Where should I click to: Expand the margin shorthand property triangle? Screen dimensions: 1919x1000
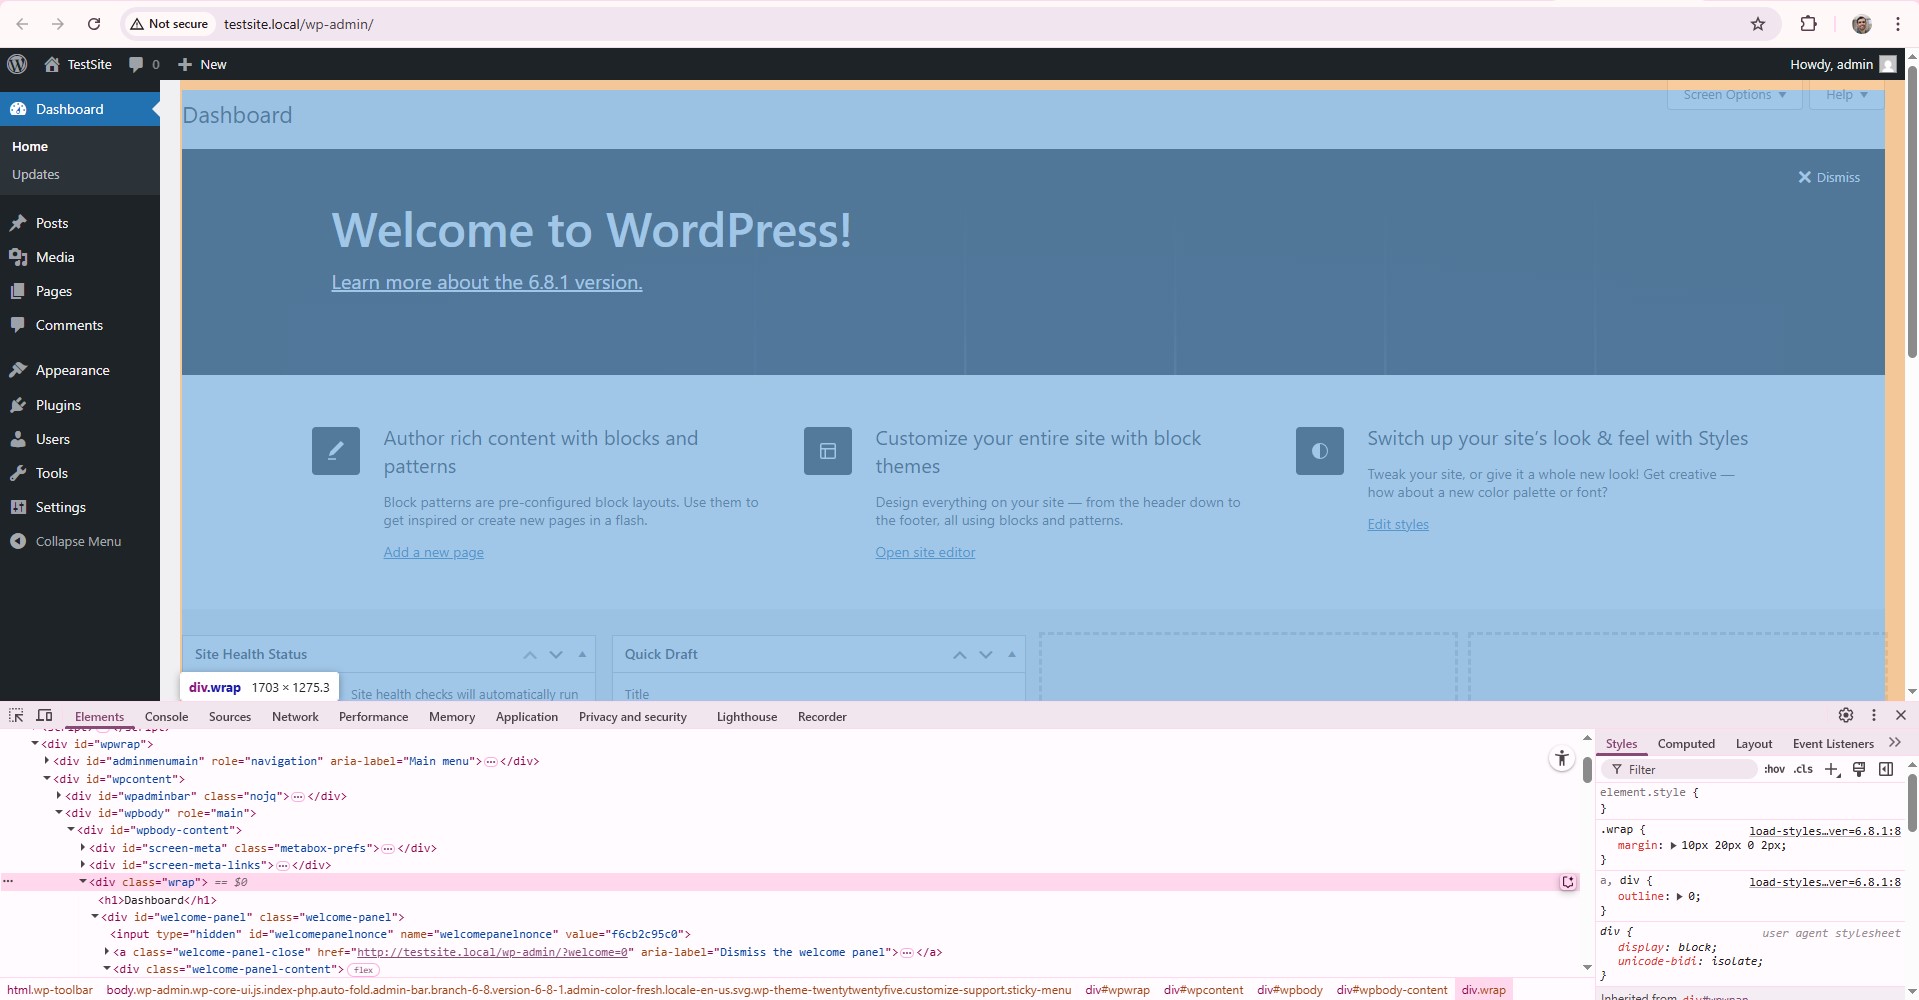[x=1673, y=846]
